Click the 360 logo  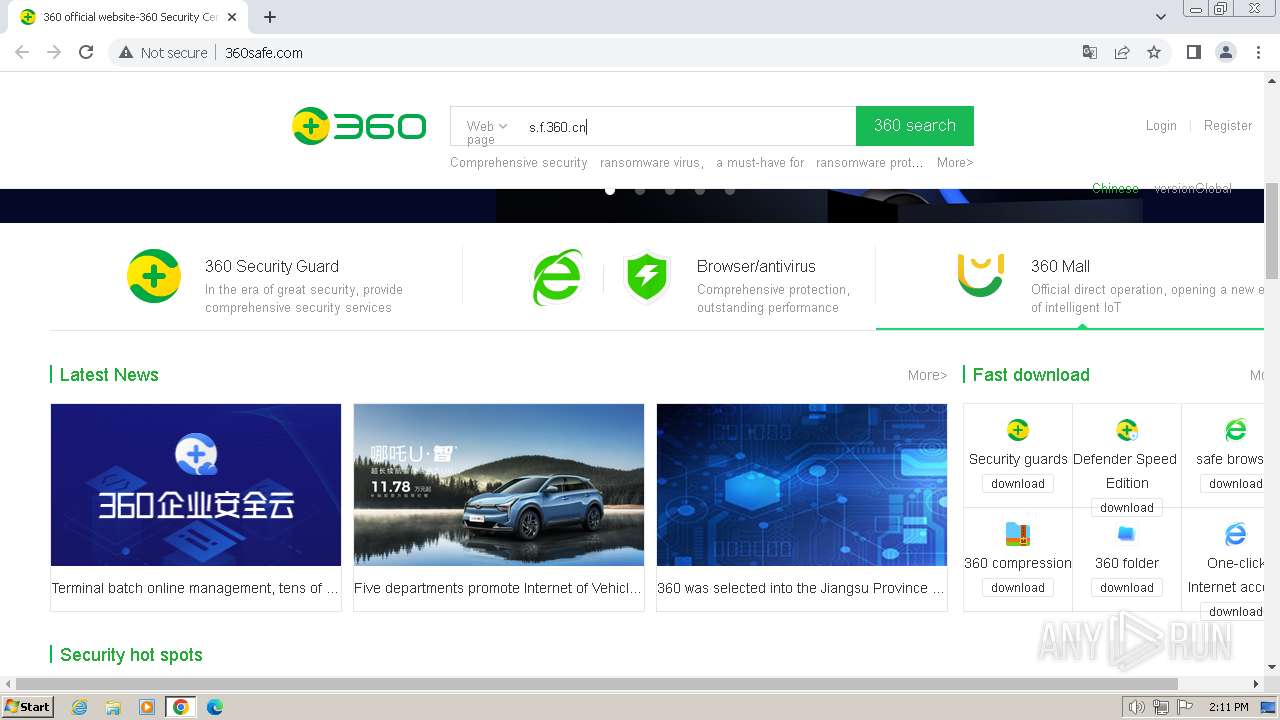tap(359, 126)
